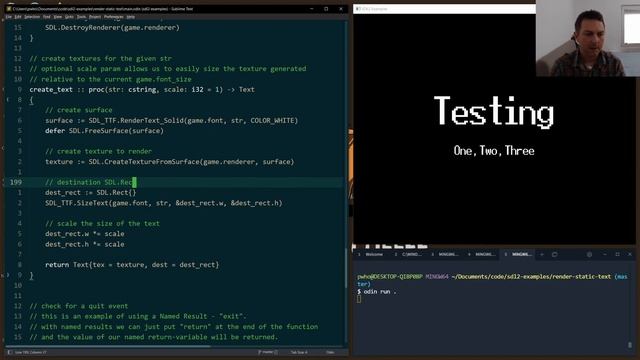Screen dimensions: 640x360
Task: Close the Sublime Text window
Action: [341, 9]
